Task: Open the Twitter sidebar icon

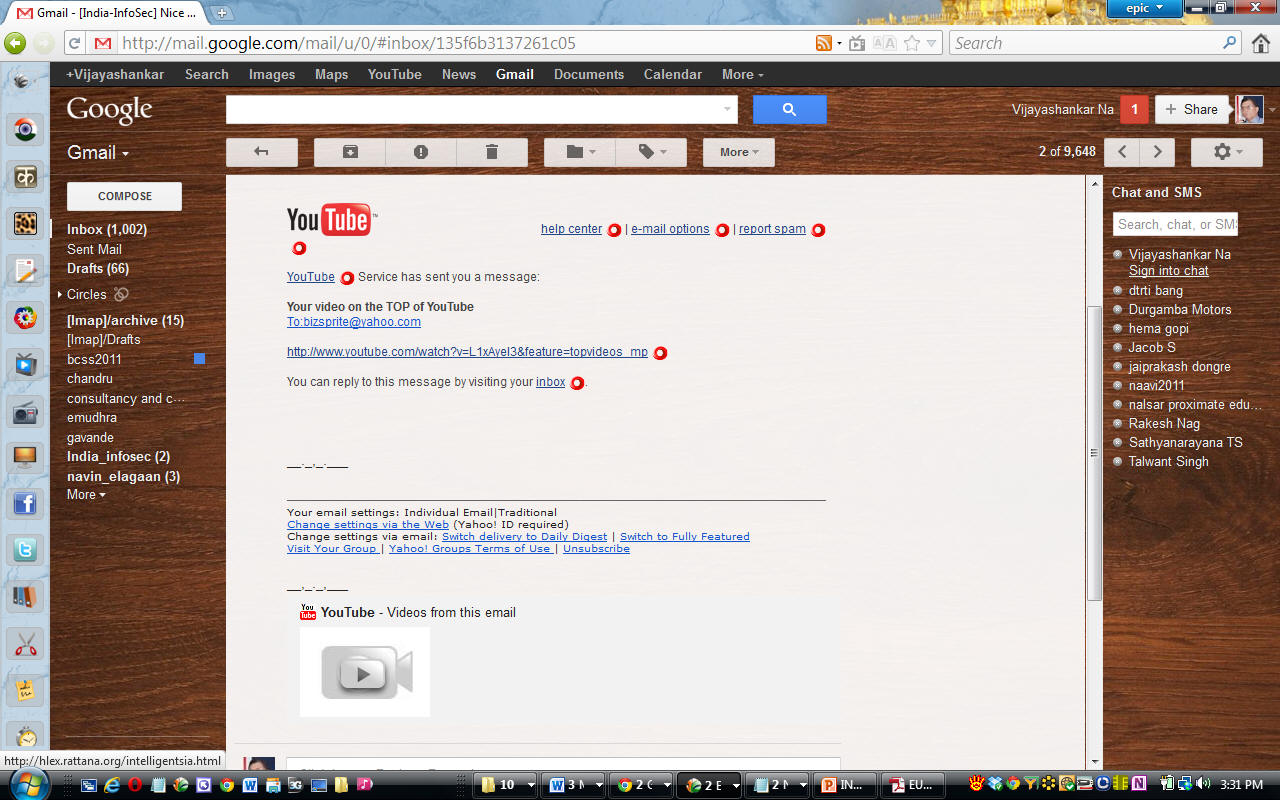Action: point(25,549)
